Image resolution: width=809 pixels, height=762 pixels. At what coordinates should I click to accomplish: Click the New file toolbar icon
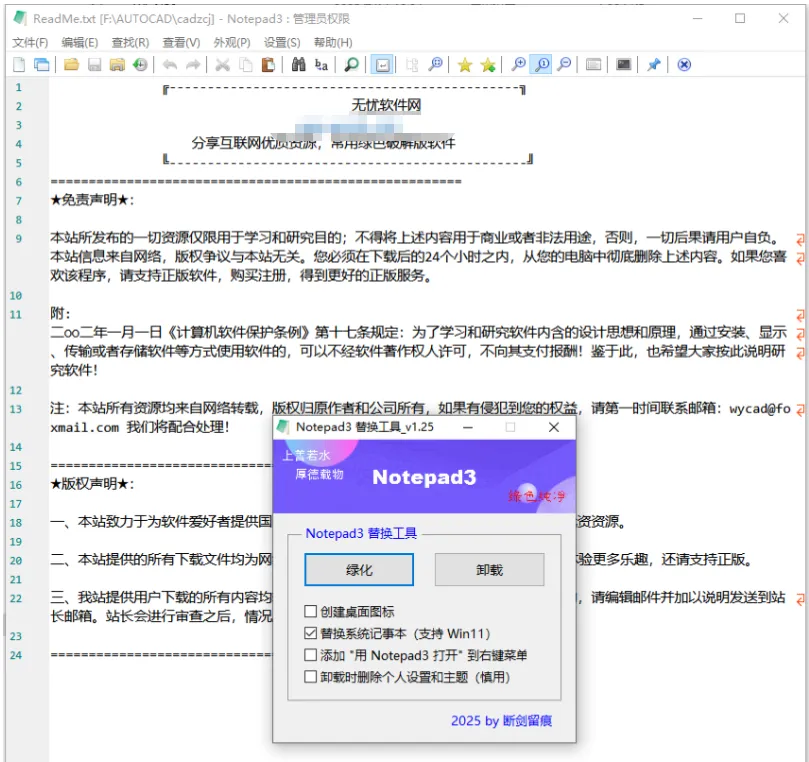pyautogui.click(x=19, y=64)
